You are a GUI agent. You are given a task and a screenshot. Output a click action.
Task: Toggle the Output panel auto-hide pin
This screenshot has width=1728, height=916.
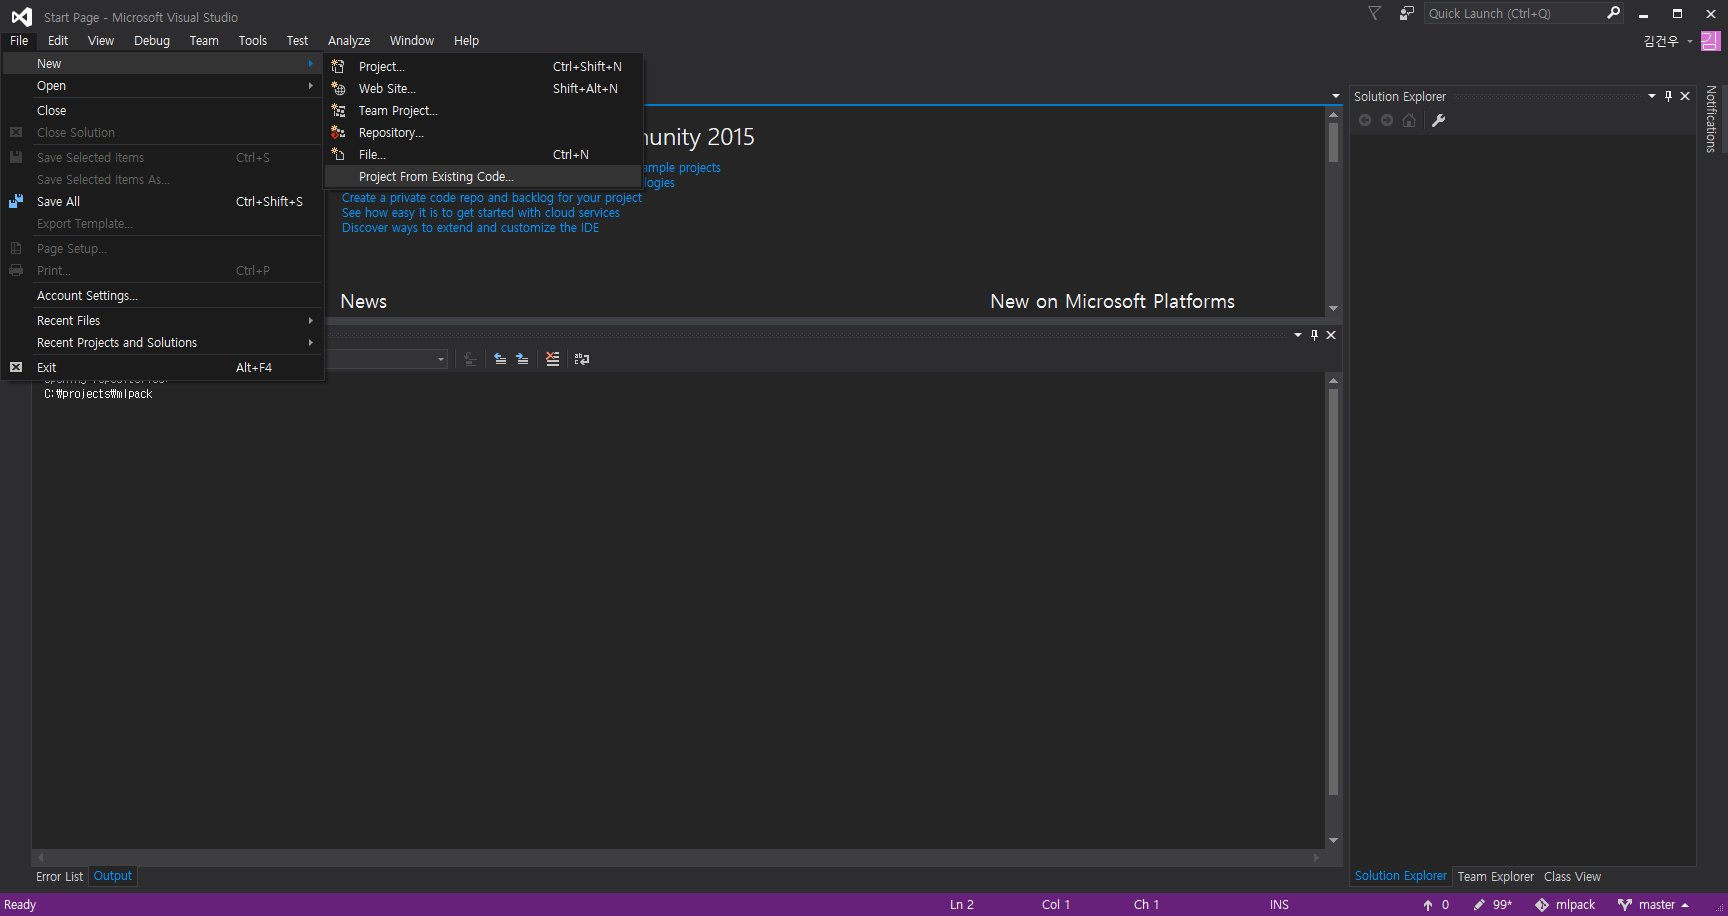pyautogui.click(x=1314, y=335)
